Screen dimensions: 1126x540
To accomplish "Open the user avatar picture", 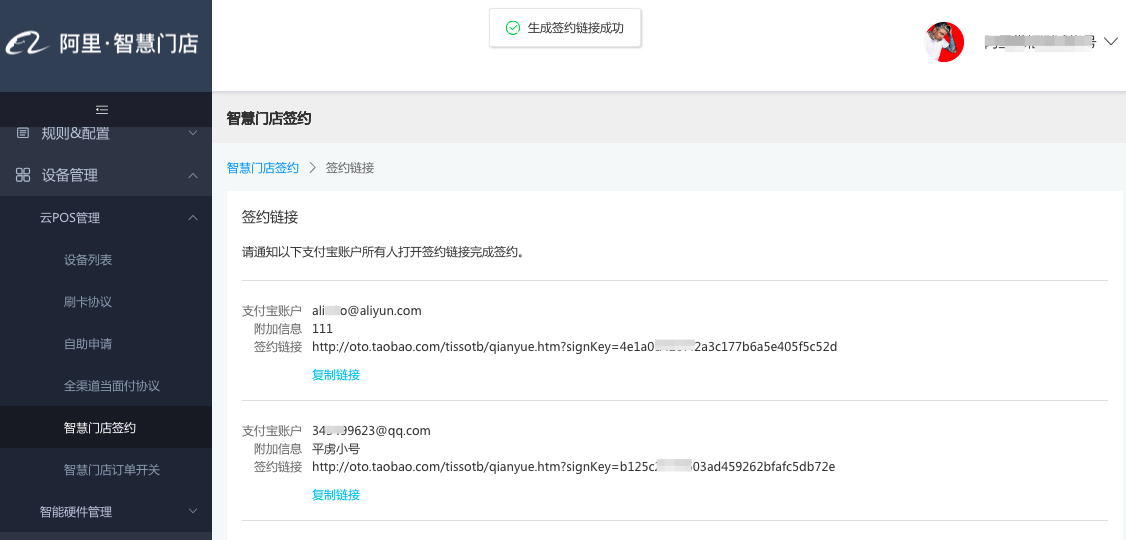I will point(944,42).
